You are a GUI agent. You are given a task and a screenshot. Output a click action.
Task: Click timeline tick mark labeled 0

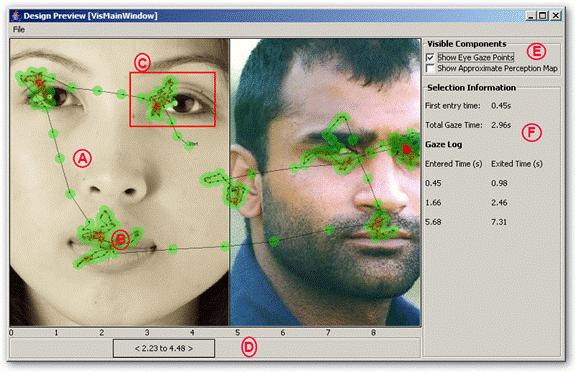coord(11,333)
